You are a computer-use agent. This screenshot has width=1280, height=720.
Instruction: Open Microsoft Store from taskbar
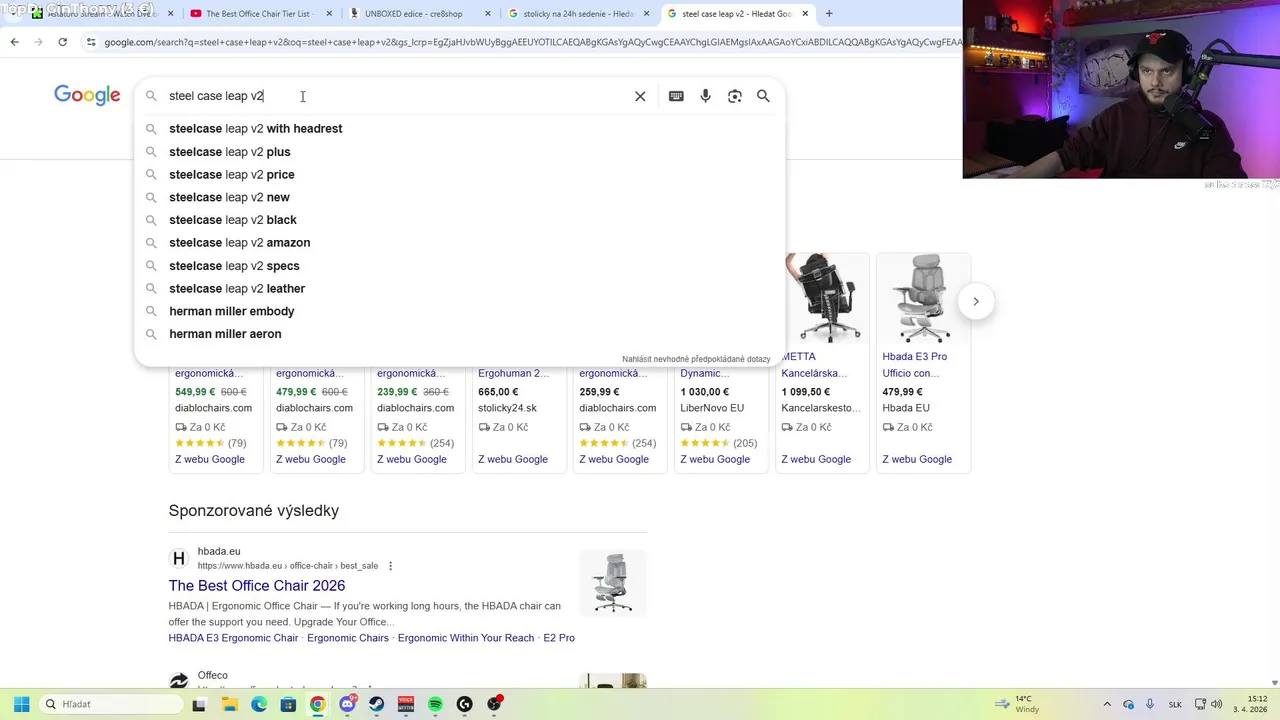(x=288, y=704)
